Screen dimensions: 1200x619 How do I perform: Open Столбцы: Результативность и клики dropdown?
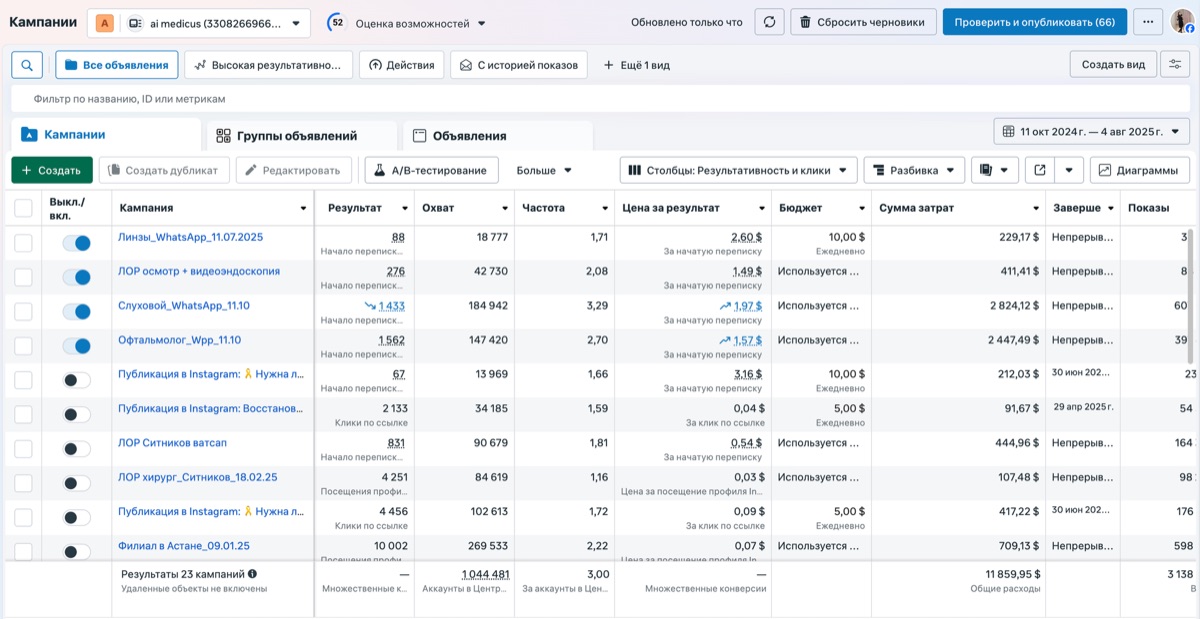[739, 170]
